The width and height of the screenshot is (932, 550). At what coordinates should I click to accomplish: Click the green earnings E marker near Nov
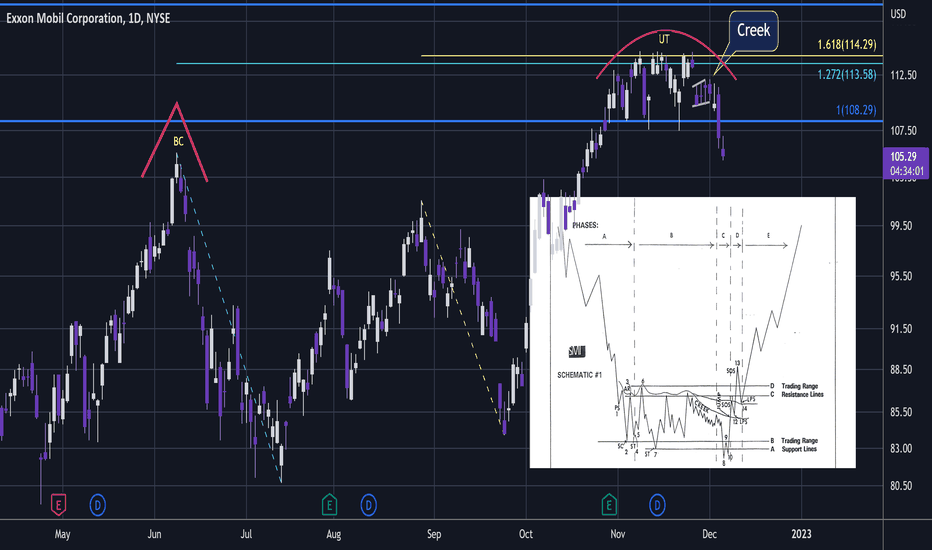(609, 505)
